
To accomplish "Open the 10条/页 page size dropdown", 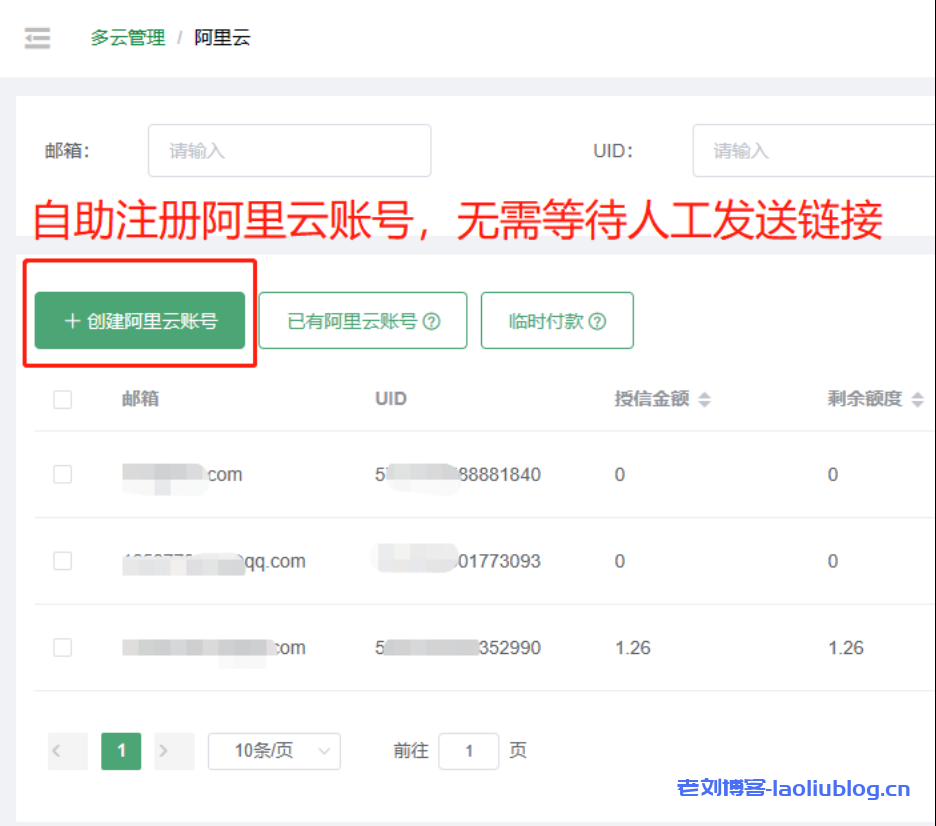I will pos(274,751).
